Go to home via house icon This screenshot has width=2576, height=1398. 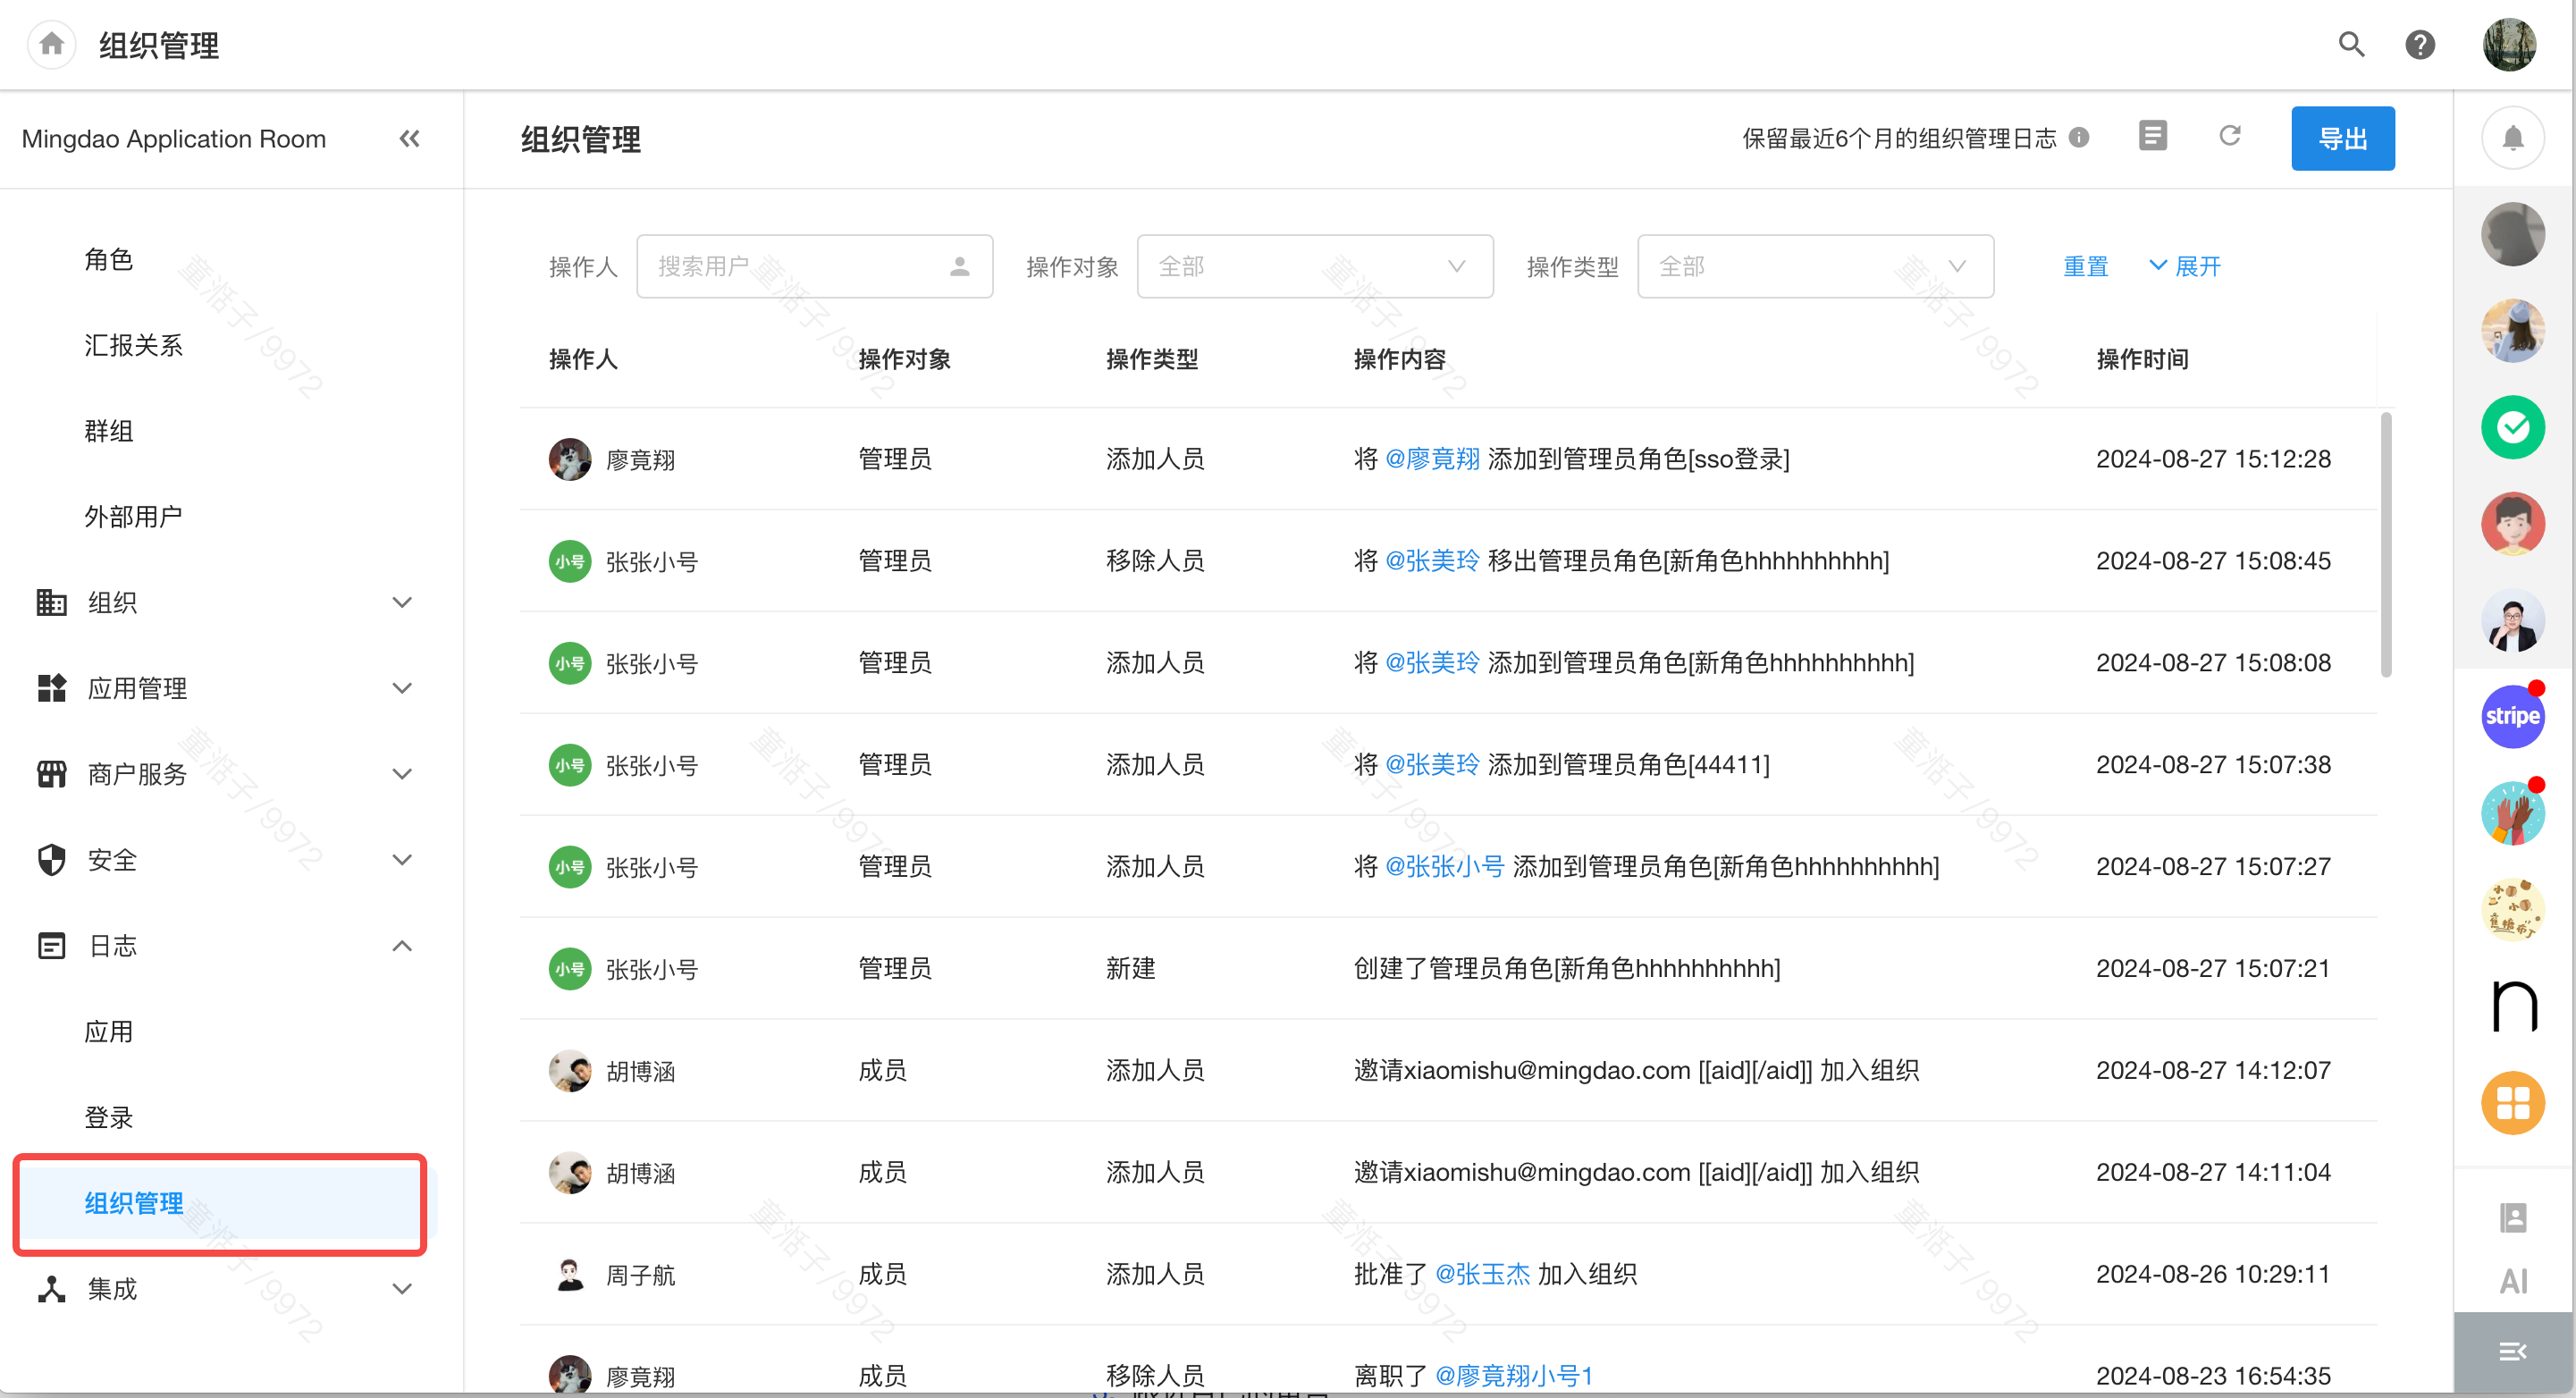pyautogui.click(x=52, y=45)
